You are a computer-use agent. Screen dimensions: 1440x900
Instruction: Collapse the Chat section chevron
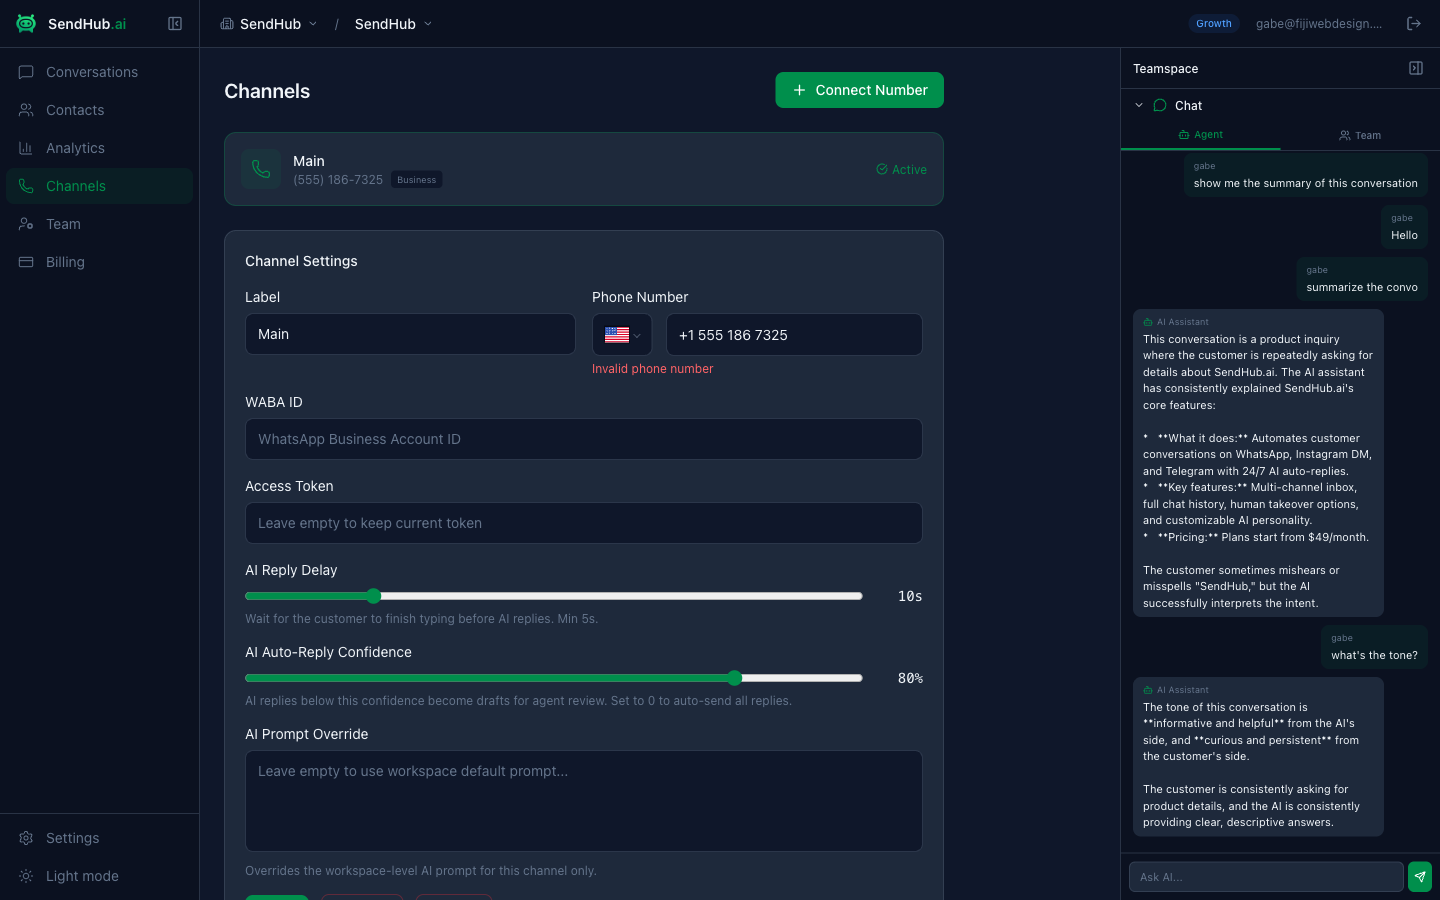point(1139,105)
